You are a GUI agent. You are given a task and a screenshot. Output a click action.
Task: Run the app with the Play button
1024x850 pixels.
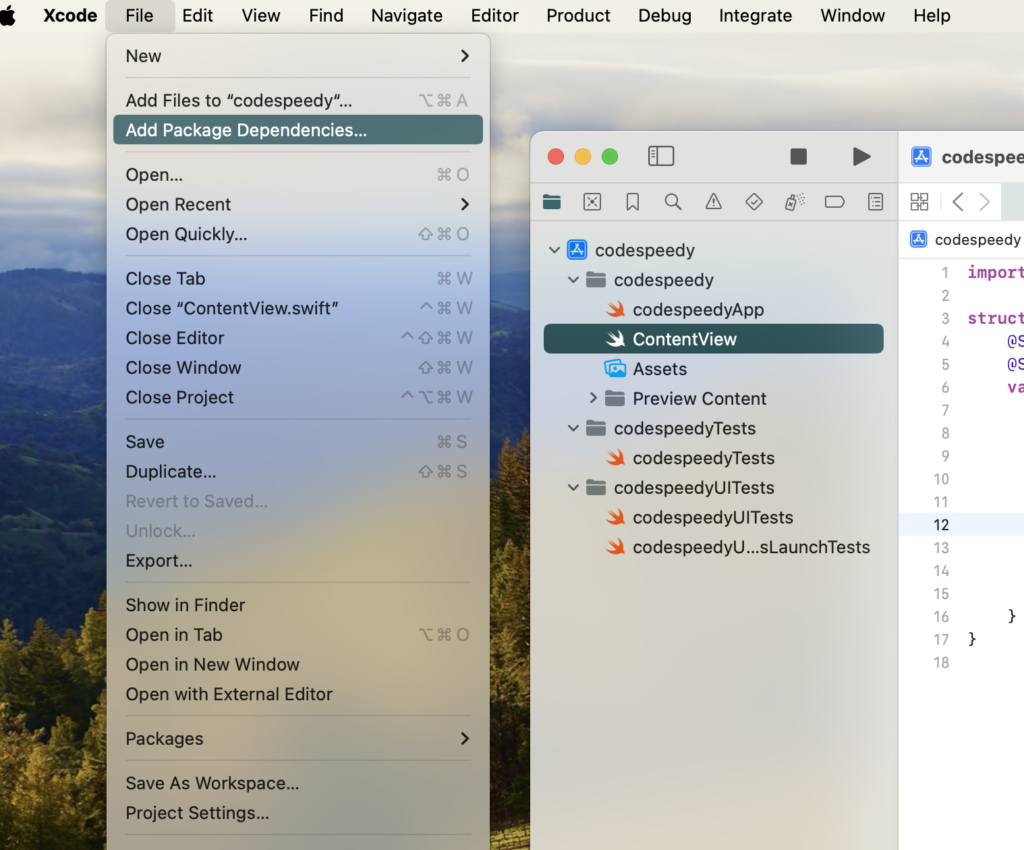(861, 156)
